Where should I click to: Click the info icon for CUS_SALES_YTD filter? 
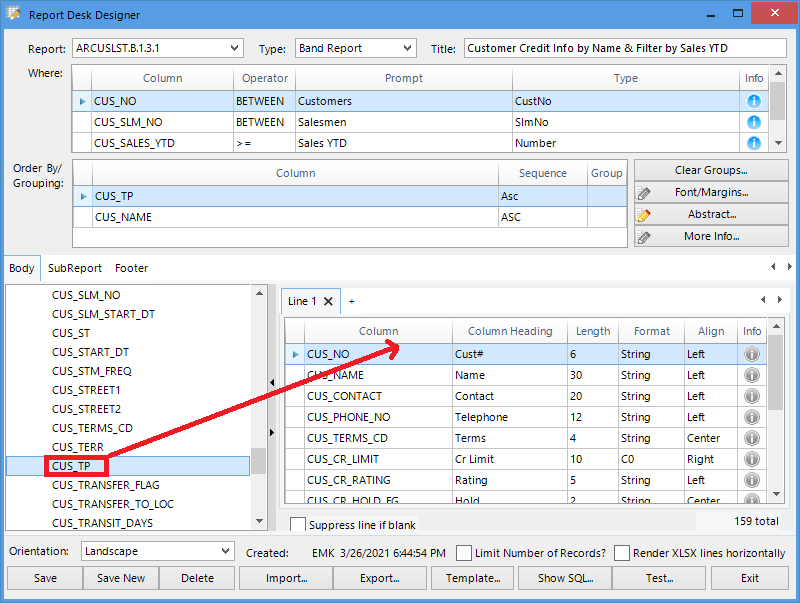pyautogui.click(x=753, y=143)
